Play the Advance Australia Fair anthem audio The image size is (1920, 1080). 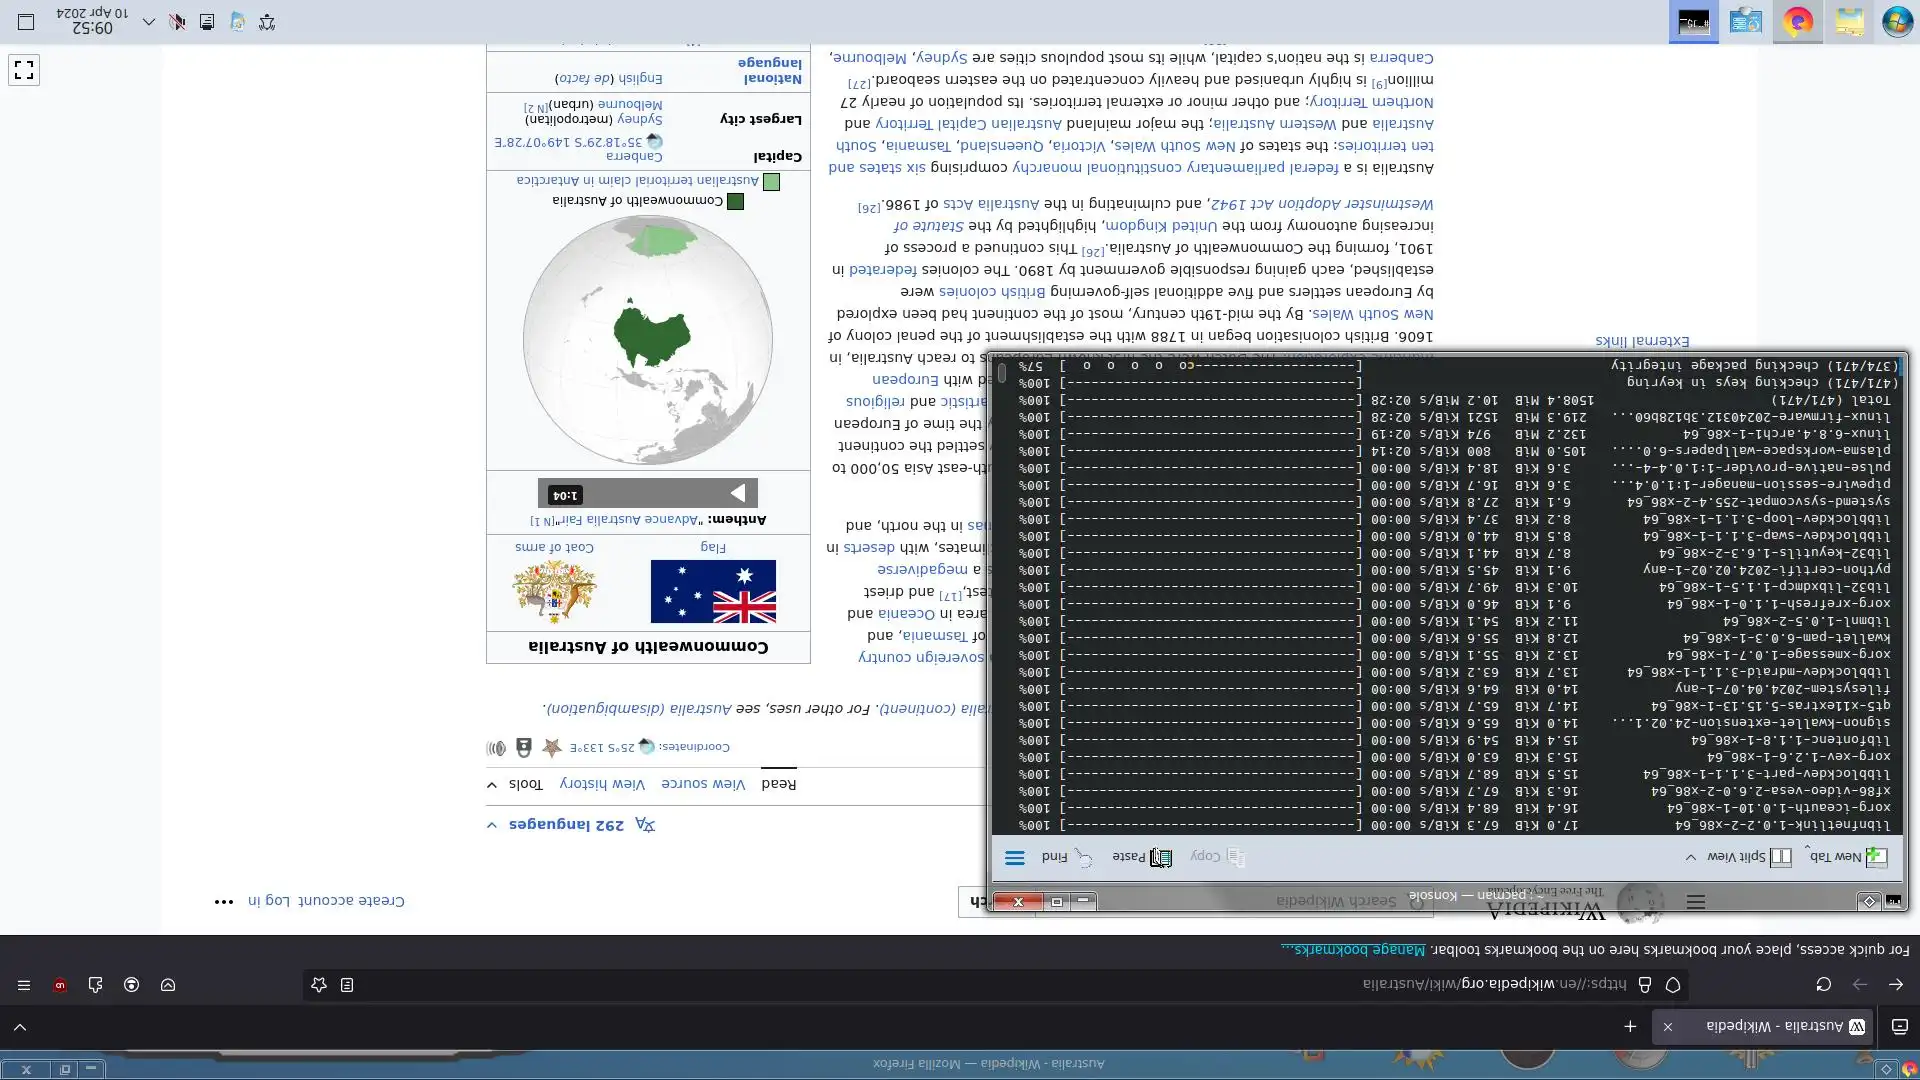click(738, 493)
